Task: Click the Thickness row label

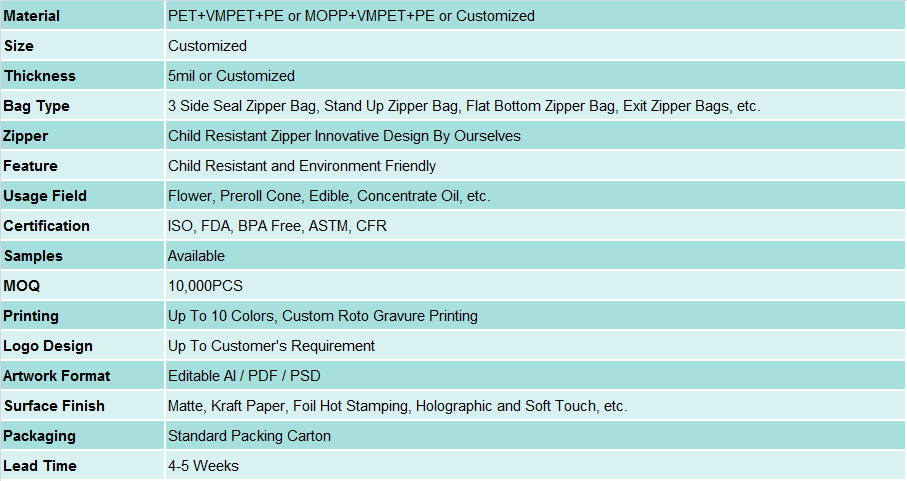Action: [40, 76]
